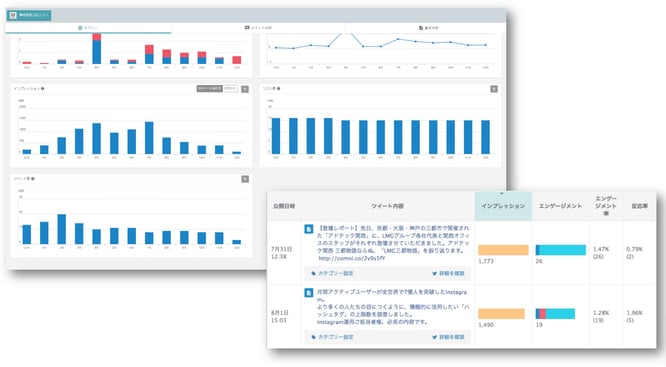
Task: Click document icon of the 7月31日 tweet
Action: pyautogui.click(x=309, y=229)
